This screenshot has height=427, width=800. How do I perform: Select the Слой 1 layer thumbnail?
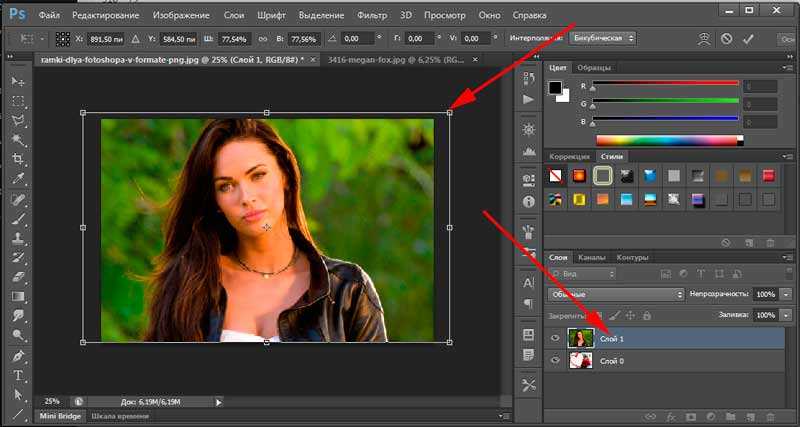click(581, 338)
